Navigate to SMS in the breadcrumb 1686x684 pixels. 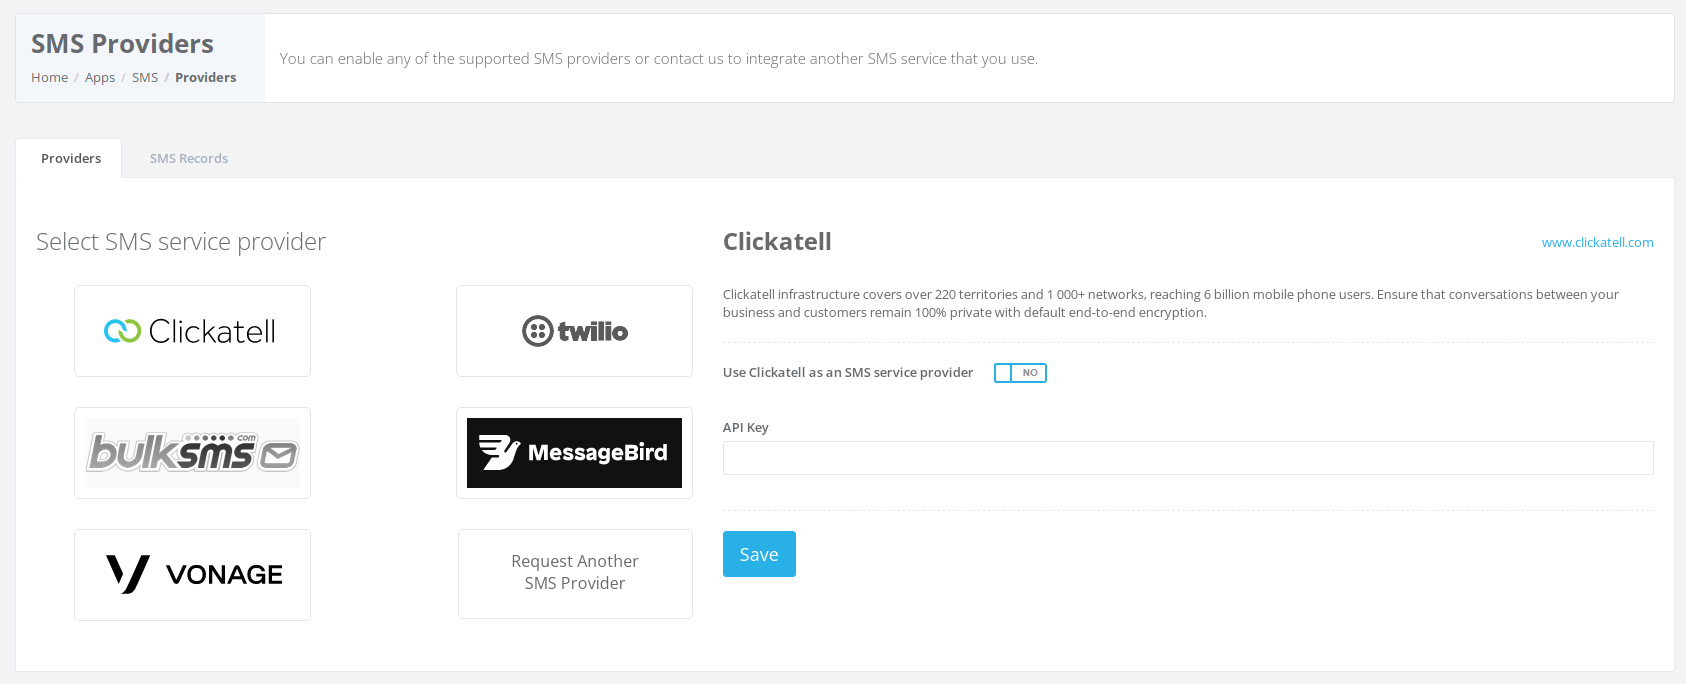click(x=145, y=77)
